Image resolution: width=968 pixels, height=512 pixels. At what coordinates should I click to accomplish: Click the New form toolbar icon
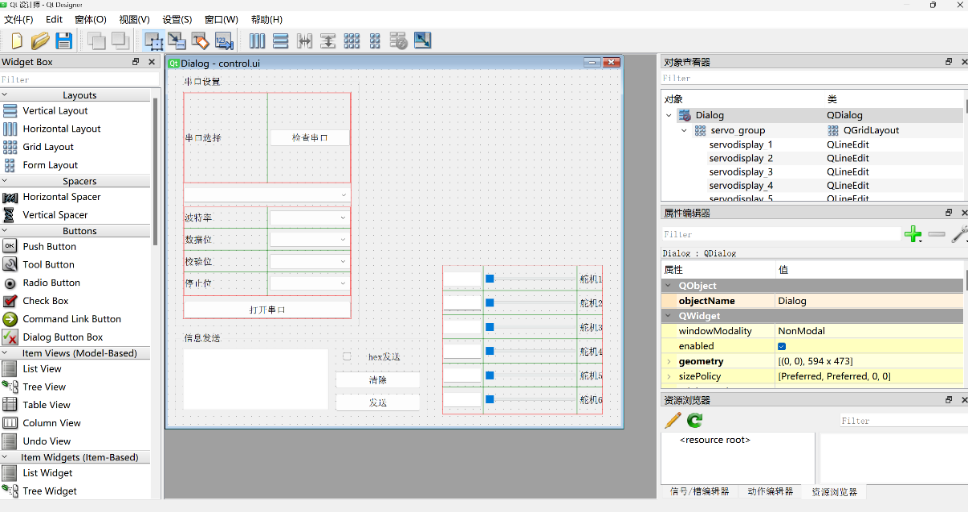coord(17,41)
